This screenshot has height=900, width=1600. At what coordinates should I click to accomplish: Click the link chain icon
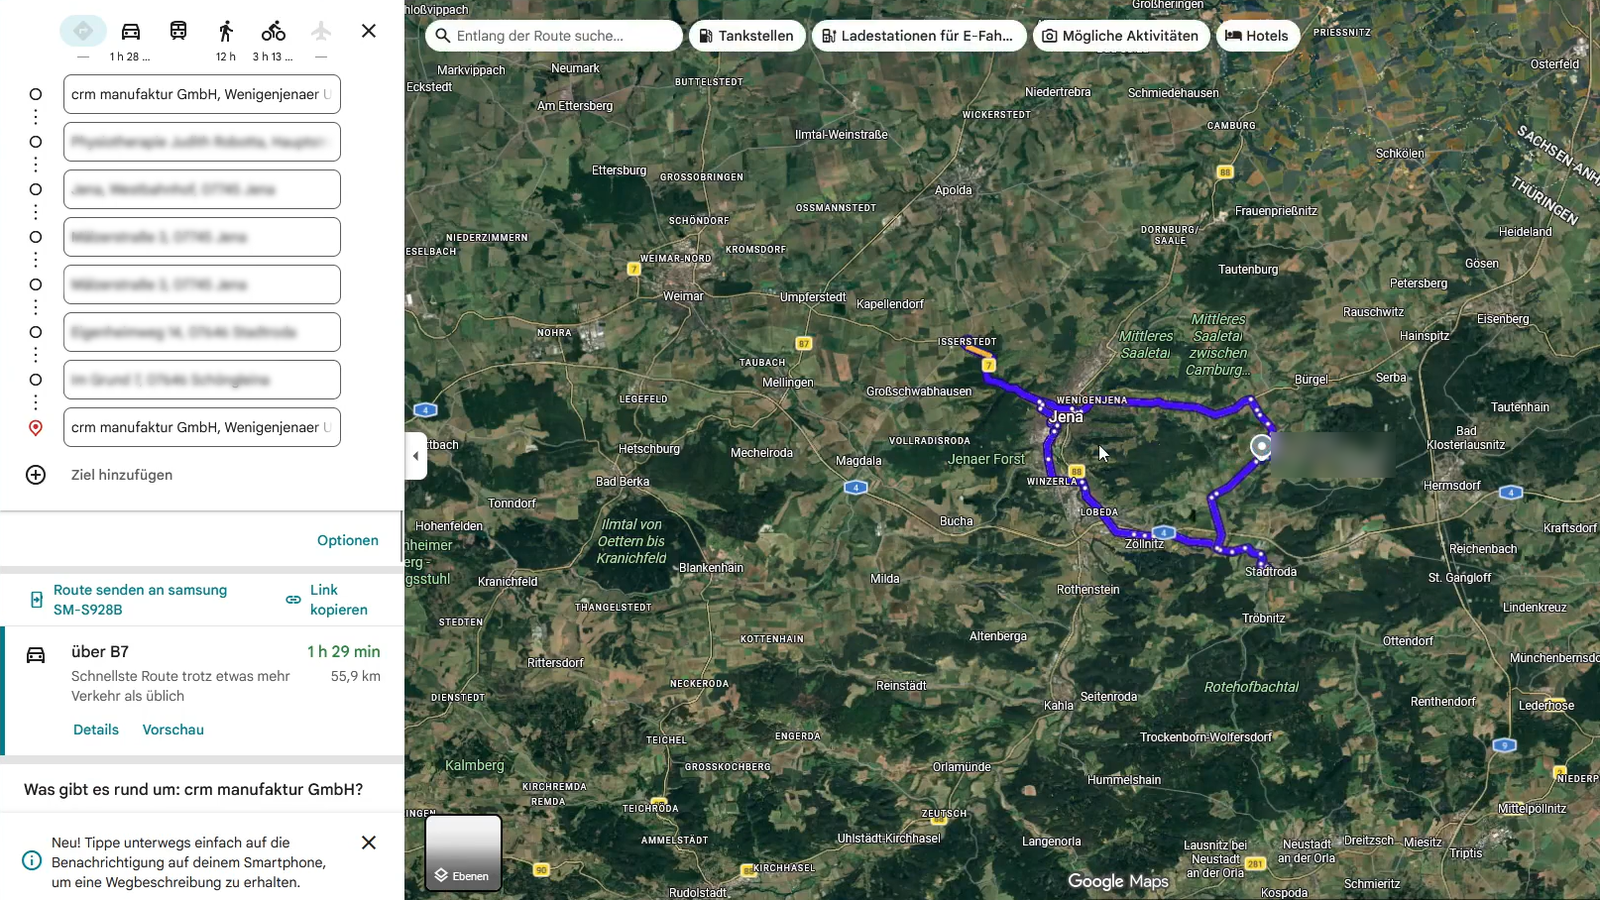(x=293, y=600)
